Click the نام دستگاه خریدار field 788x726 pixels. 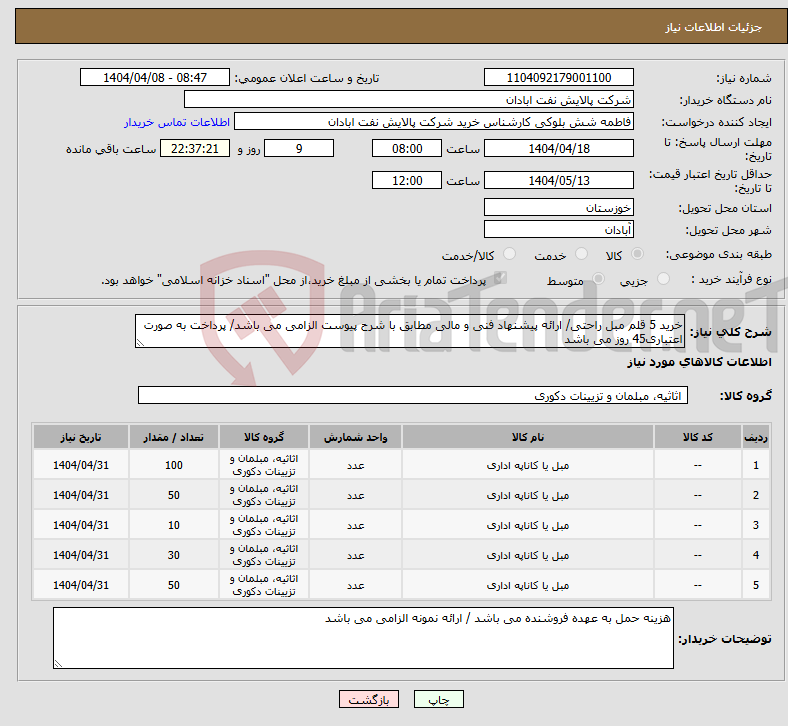409,99
